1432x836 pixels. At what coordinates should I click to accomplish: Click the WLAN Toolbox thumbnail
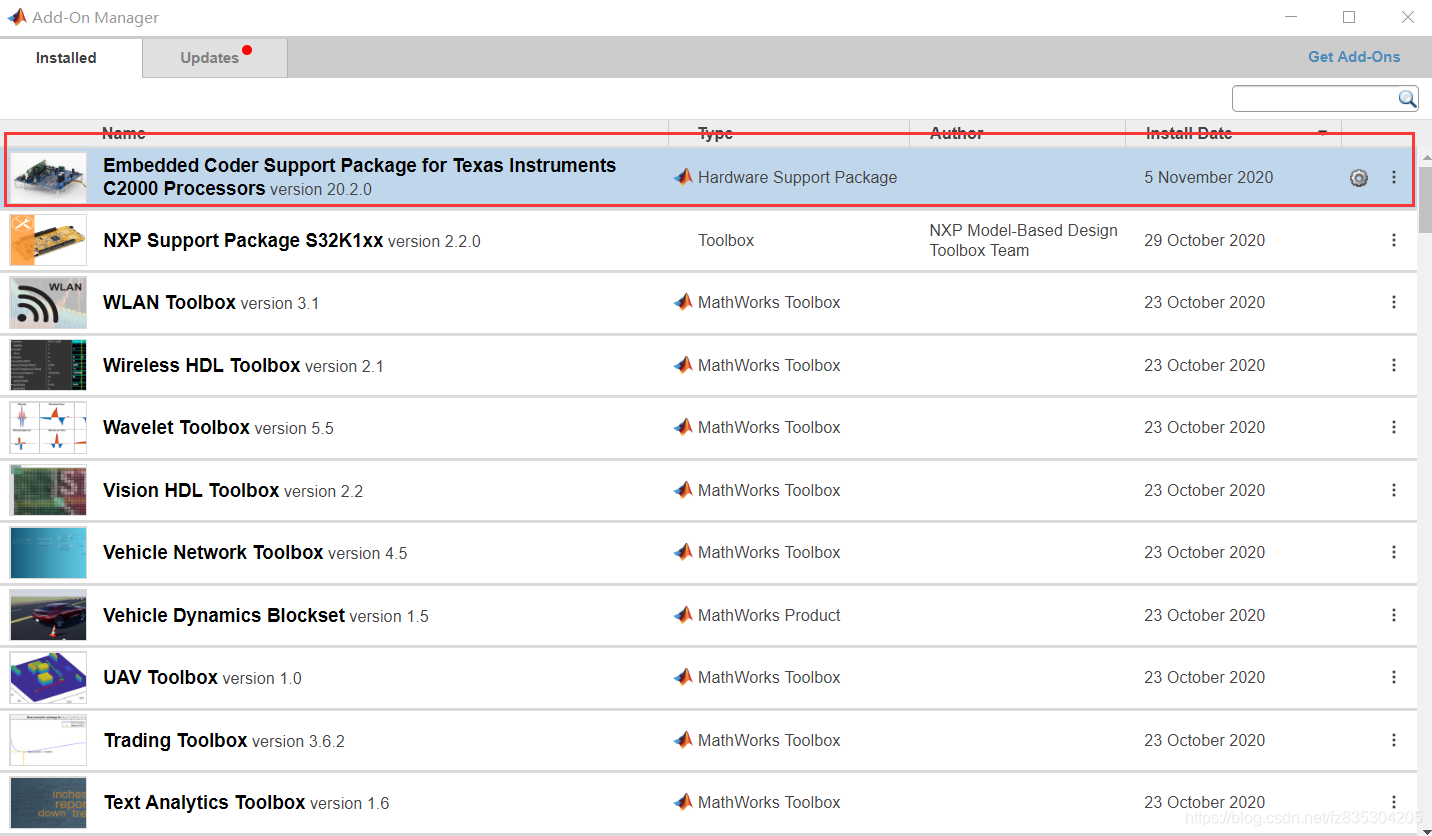point(48,303)
